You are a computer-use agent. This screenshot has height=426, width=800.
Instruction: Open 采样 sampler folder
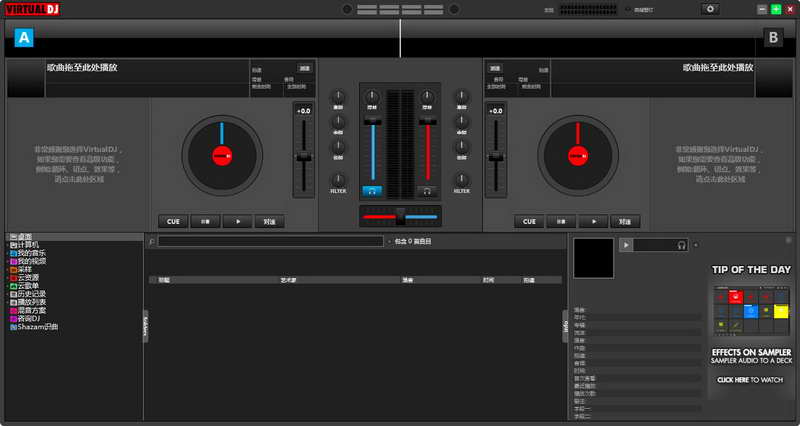tap(21, 269)
